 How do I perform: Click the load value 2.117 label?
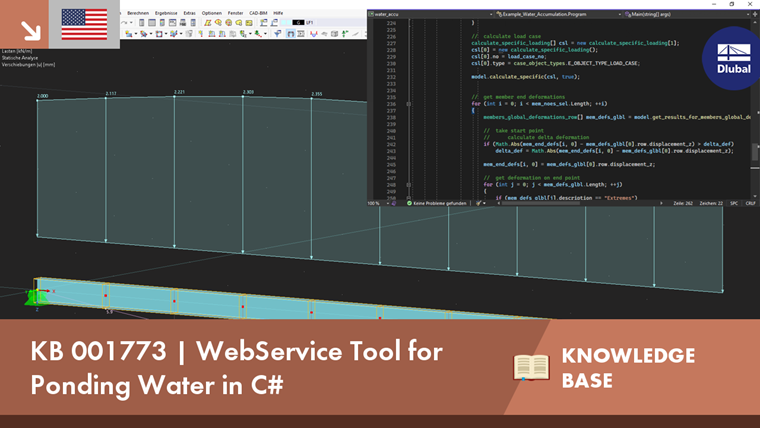coord(111,93)
